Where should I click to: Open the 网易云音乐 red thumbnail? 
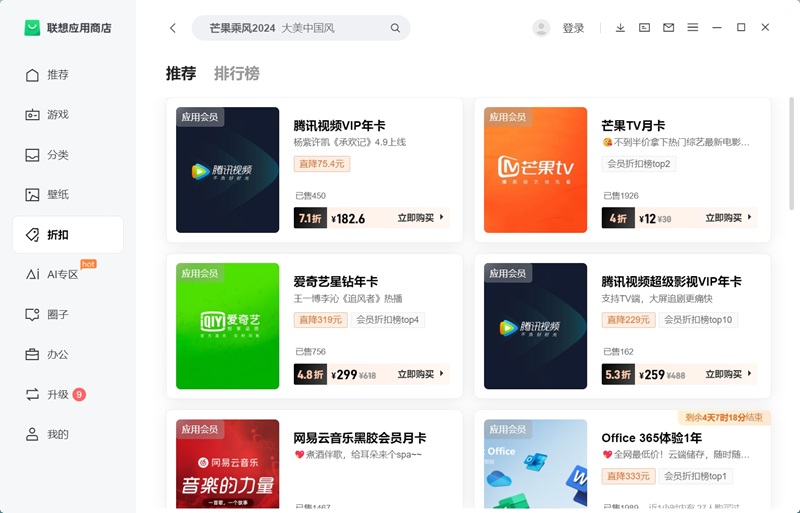tap(228, 463)
